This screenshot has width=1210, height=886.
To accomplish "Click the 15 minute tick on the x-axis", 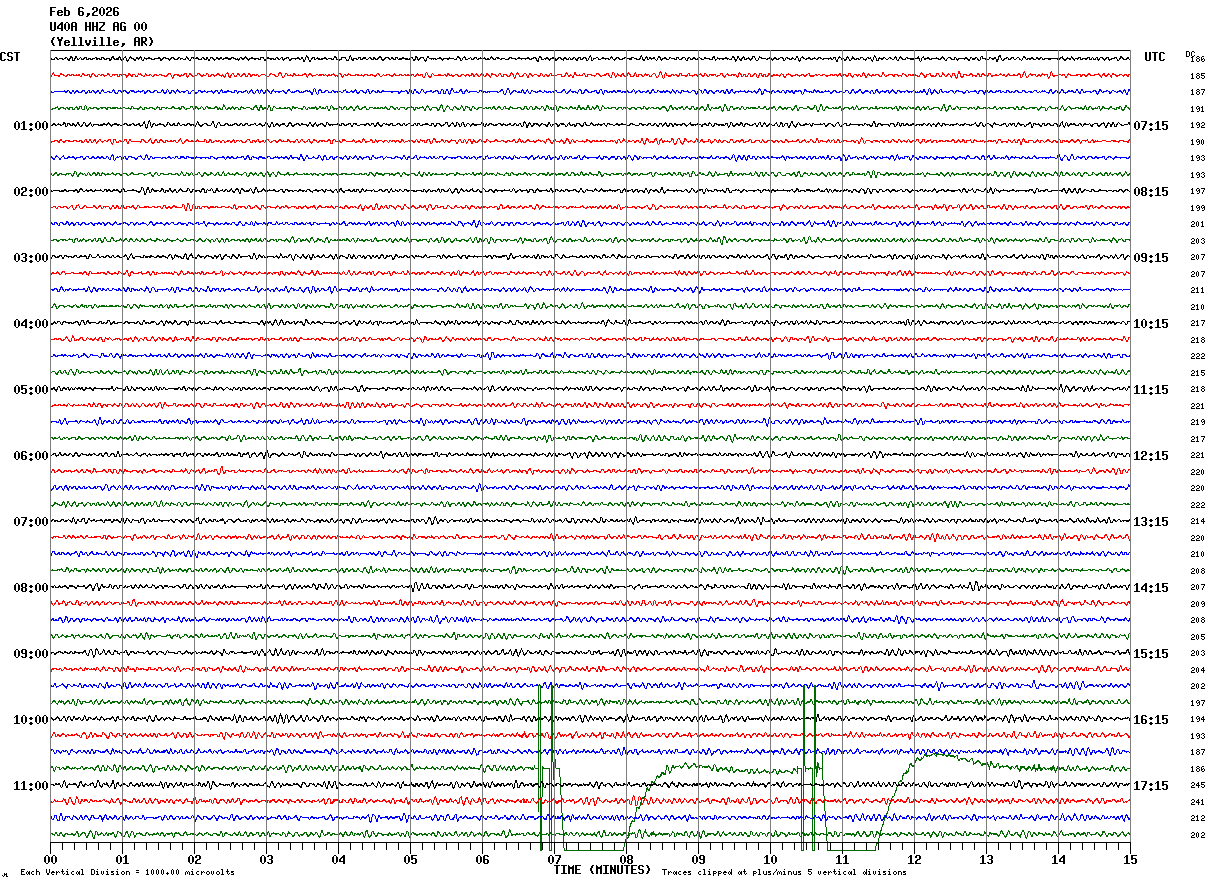I will pyautogui.click(x=1130, y=859).
